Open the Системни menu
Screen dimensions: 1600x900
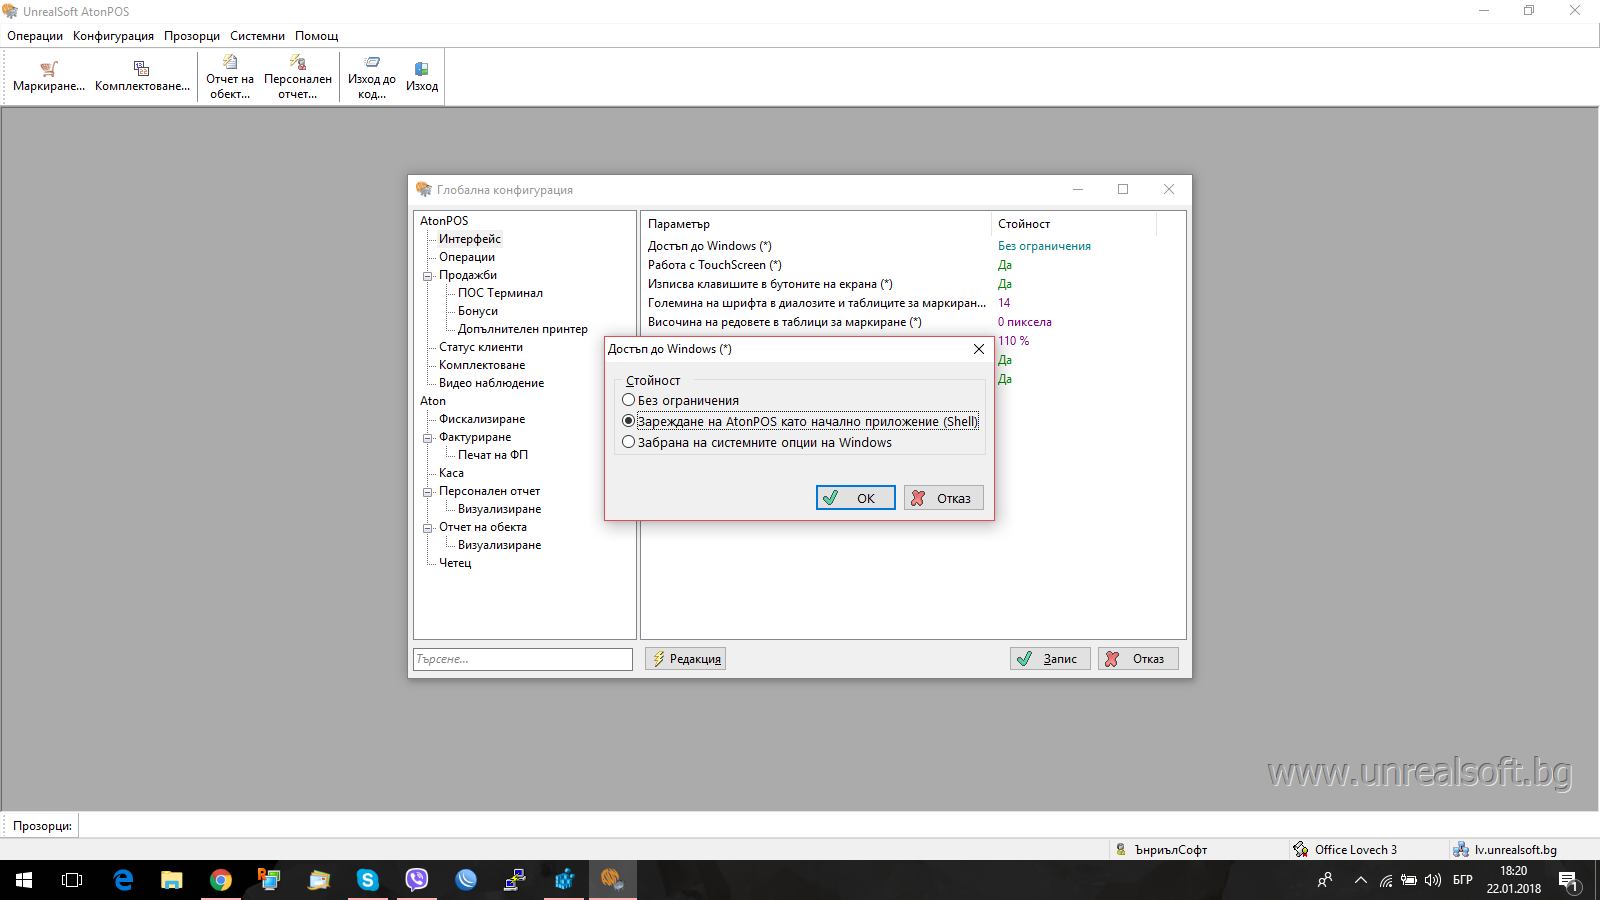[x=257, y=36]
